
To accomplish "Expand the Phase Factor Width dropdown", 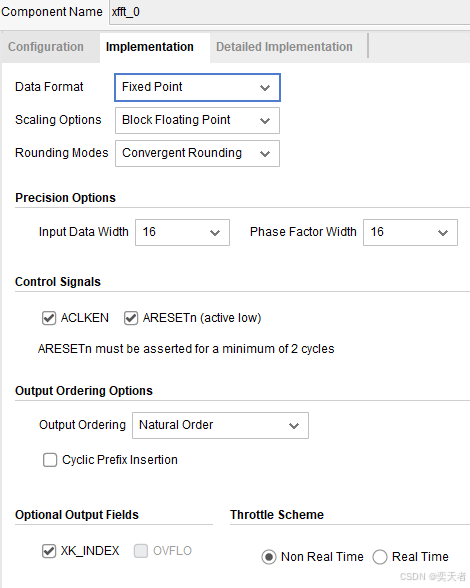I will tap(410, 232).
